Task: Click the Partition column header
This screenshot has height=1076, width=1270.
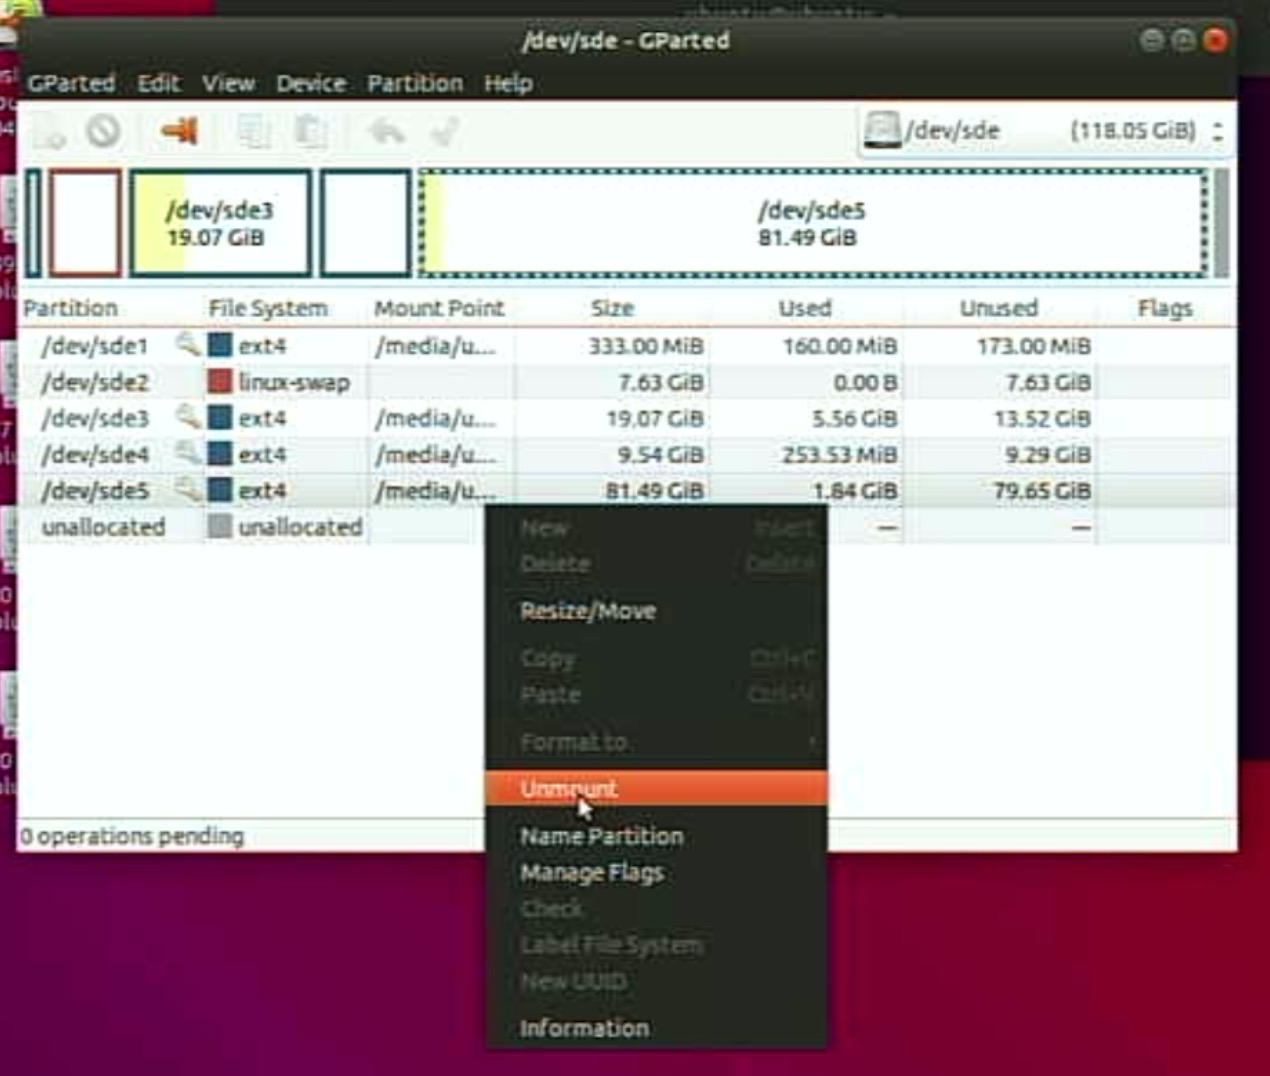Action: (x=70, y=308)
